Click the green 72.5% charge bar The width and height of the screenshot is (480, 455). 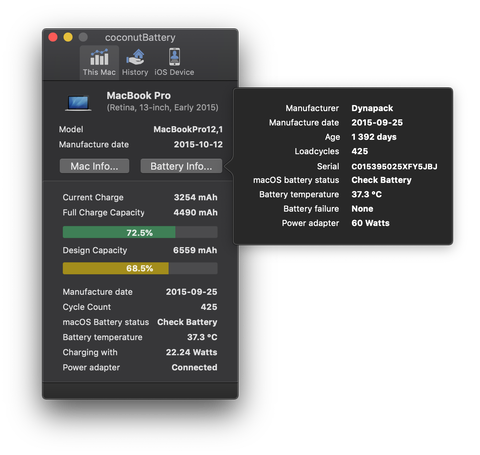tap(119, 232)
